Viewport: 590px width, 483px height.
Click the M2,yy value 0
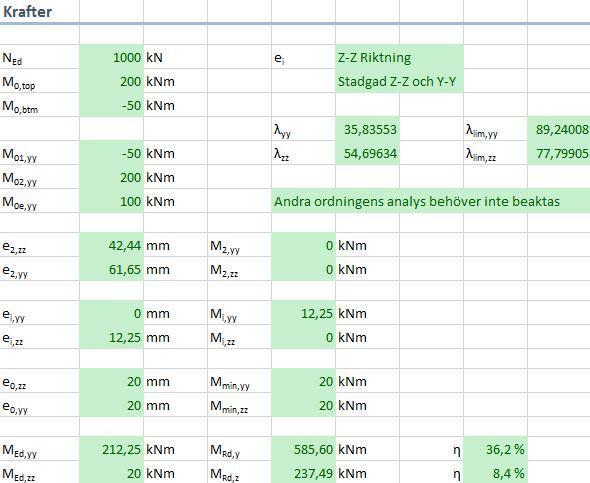coord(303,245)
